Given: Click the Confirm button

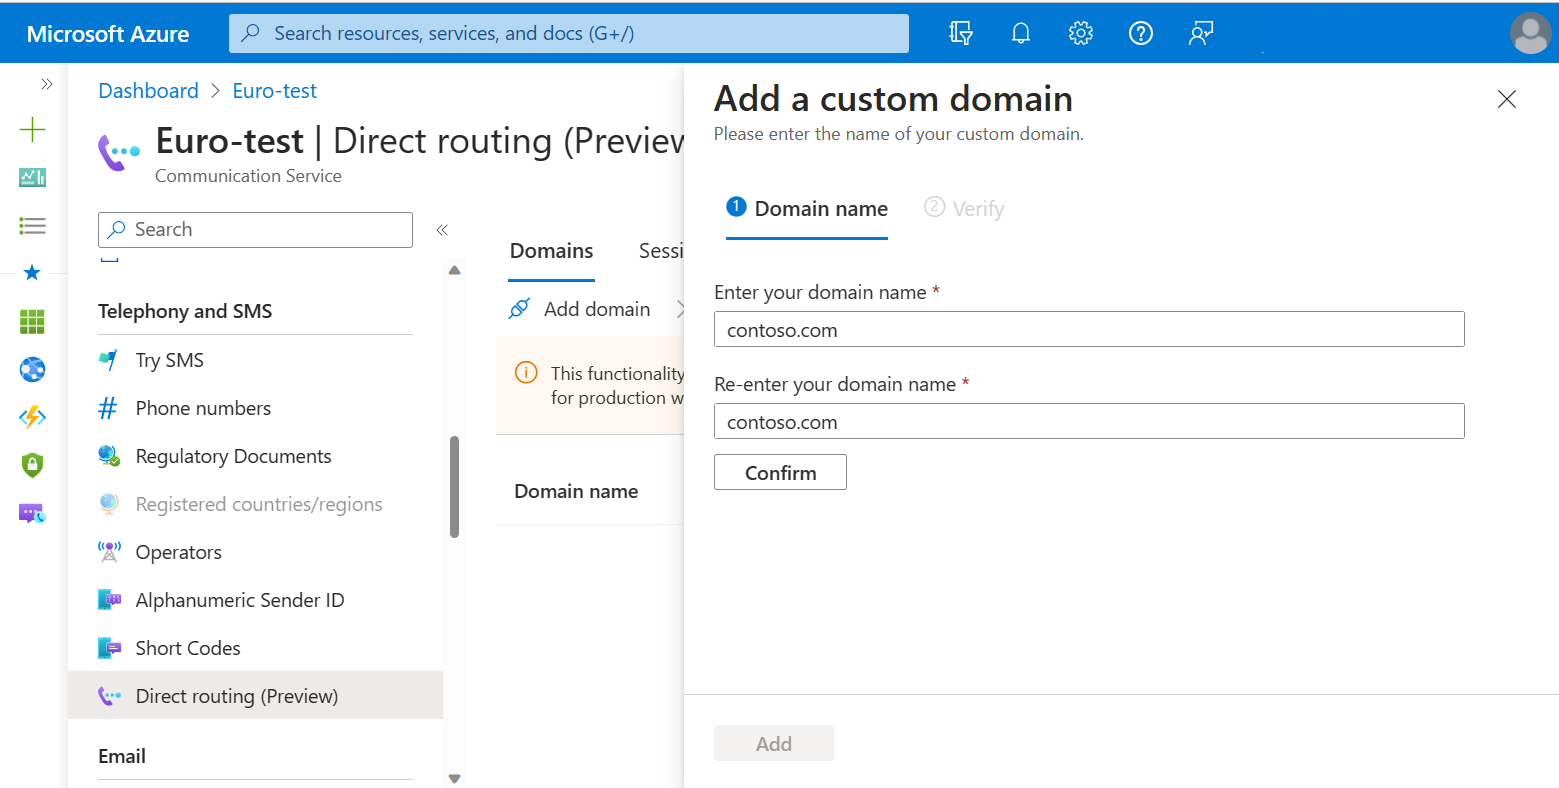Looking at the screenshot, I should click(780, 472).
